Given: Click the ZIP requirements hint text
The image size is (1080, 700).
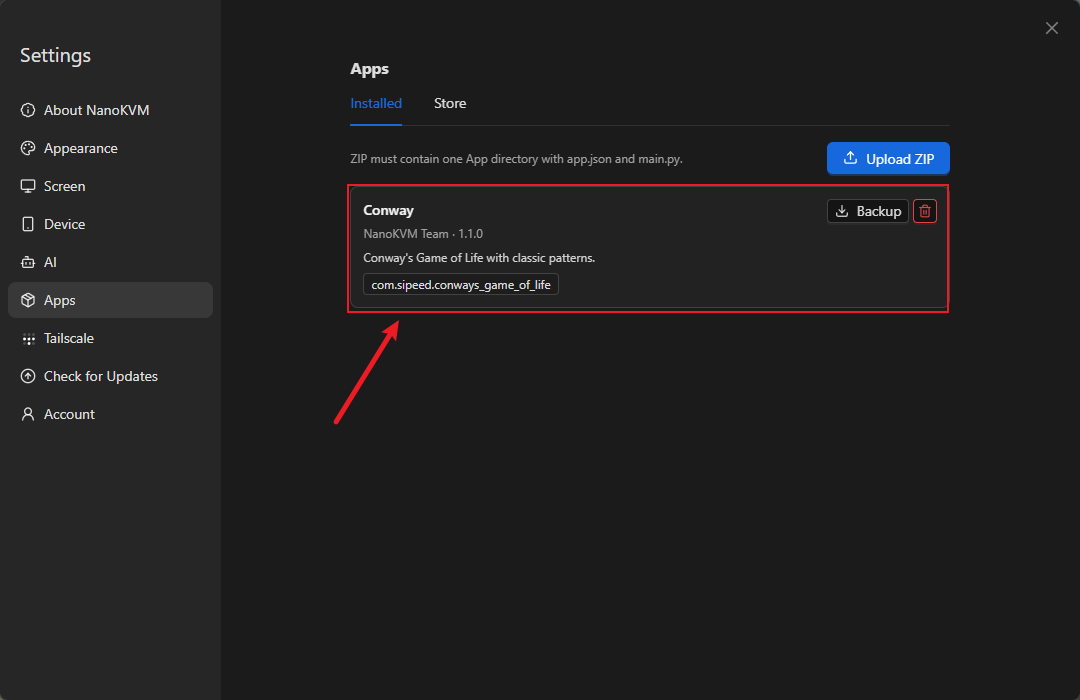Looking at the screenshot, I should tap(517, 158).
